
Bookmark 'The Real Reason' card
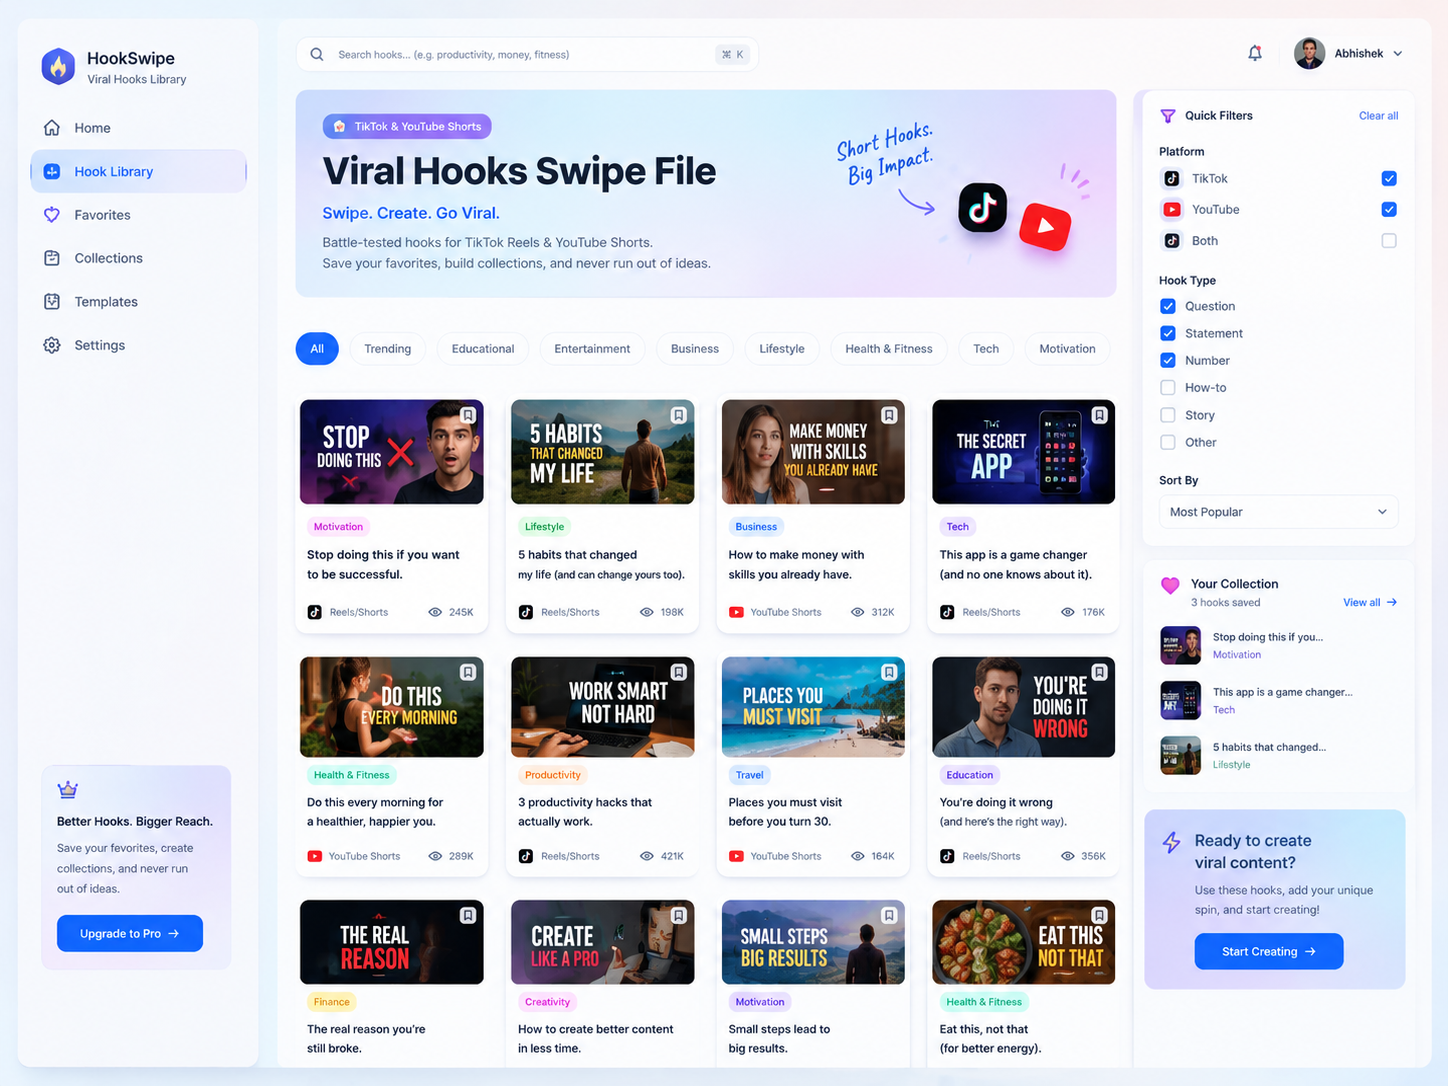click(x=468, y=915)
